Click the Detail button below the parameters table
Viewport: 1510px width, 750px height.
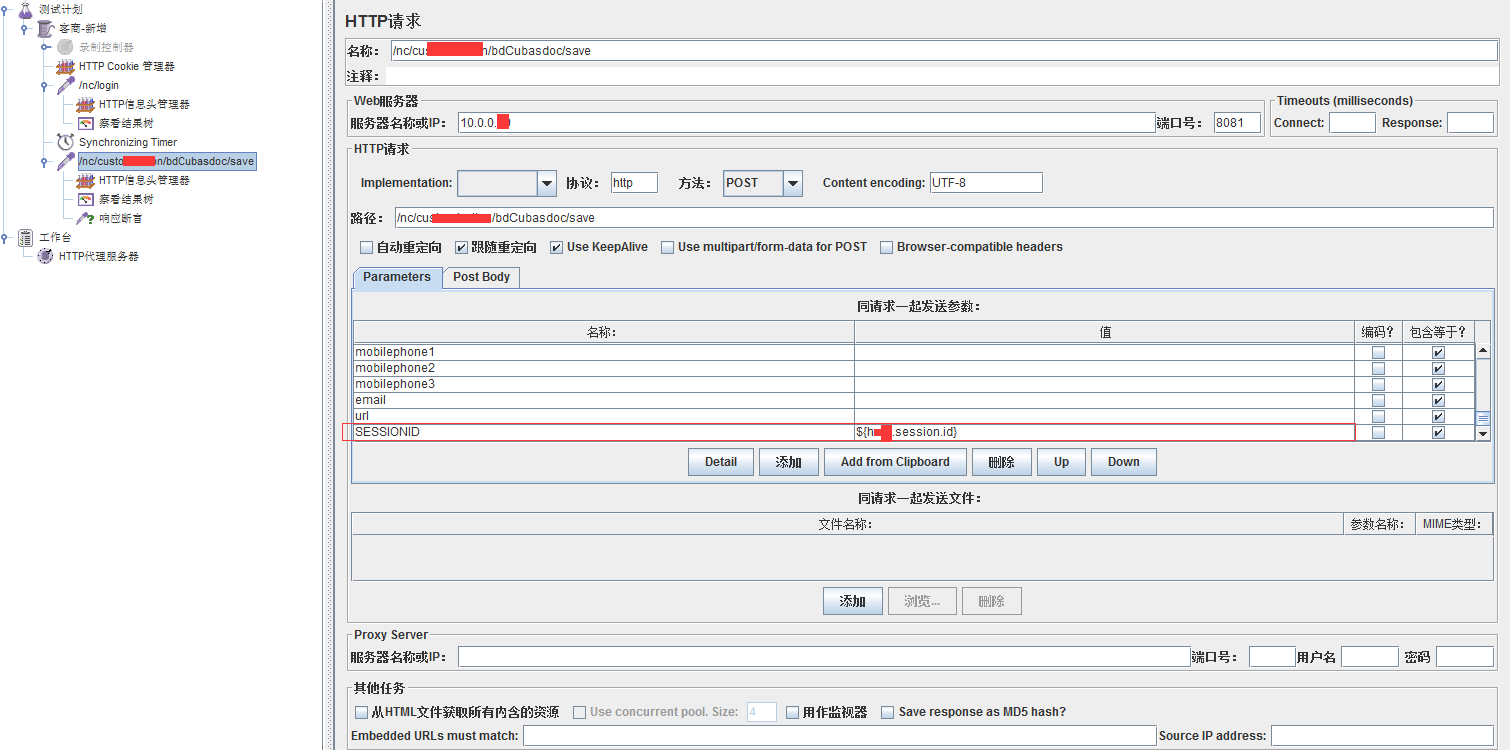[x=720, y=461]
